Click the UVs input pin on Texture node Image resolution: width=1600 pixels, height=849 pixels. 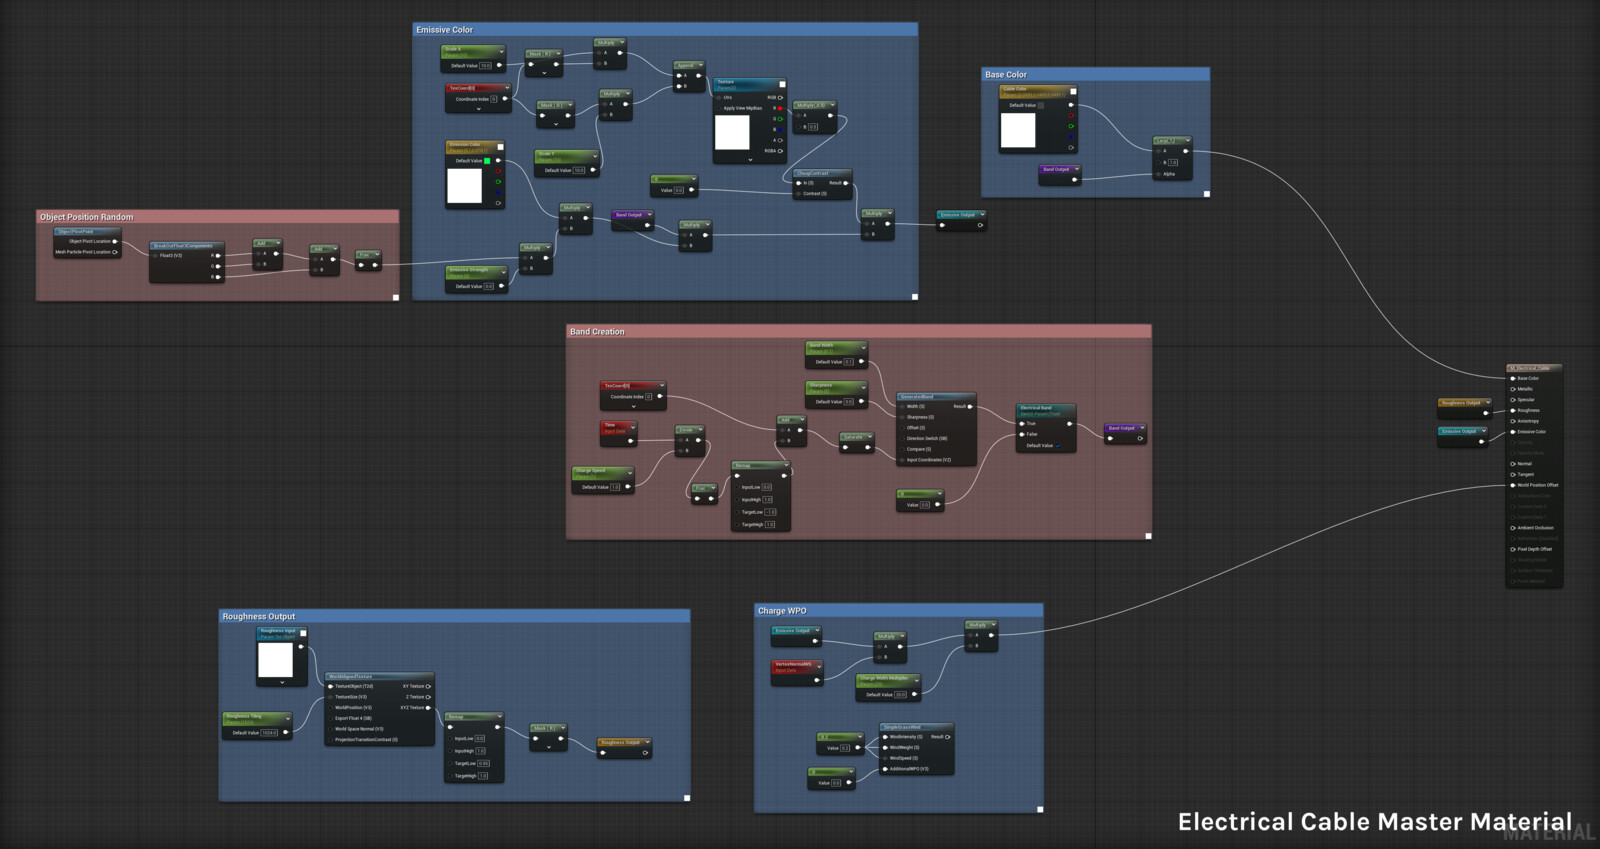718,97
